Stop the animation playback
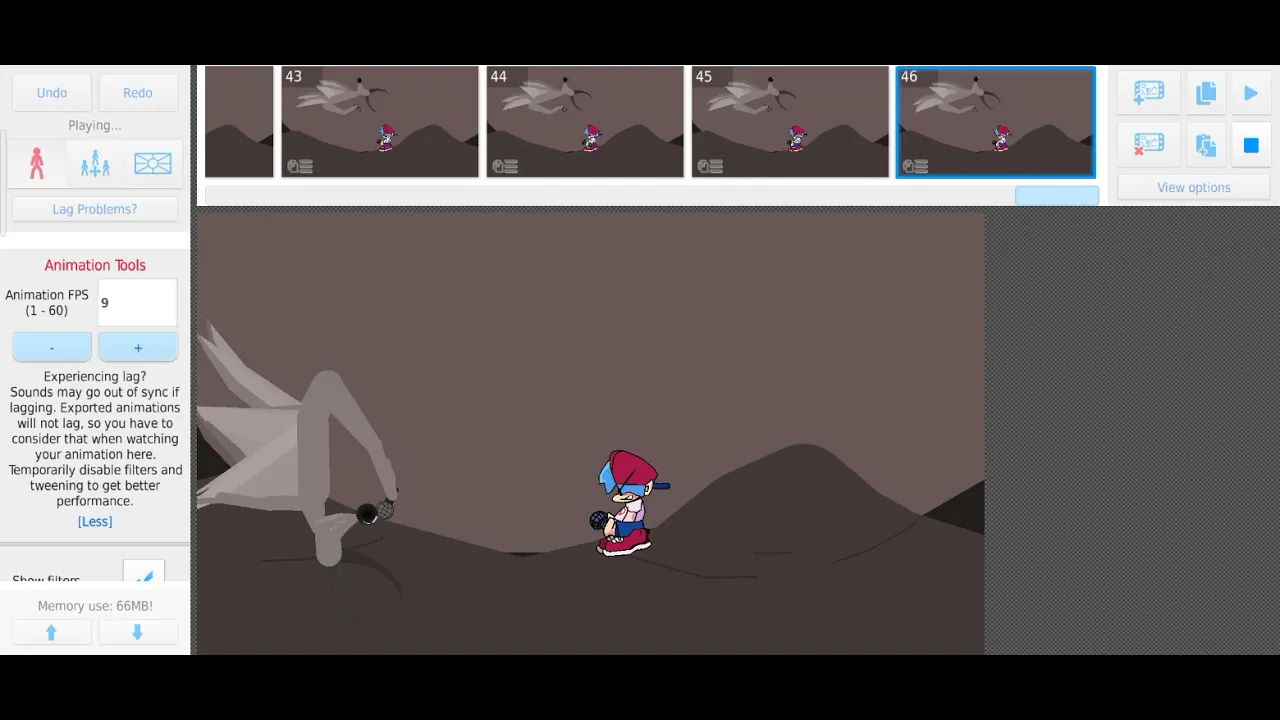Screen dimensions: 1280x720 (1251, 145)
